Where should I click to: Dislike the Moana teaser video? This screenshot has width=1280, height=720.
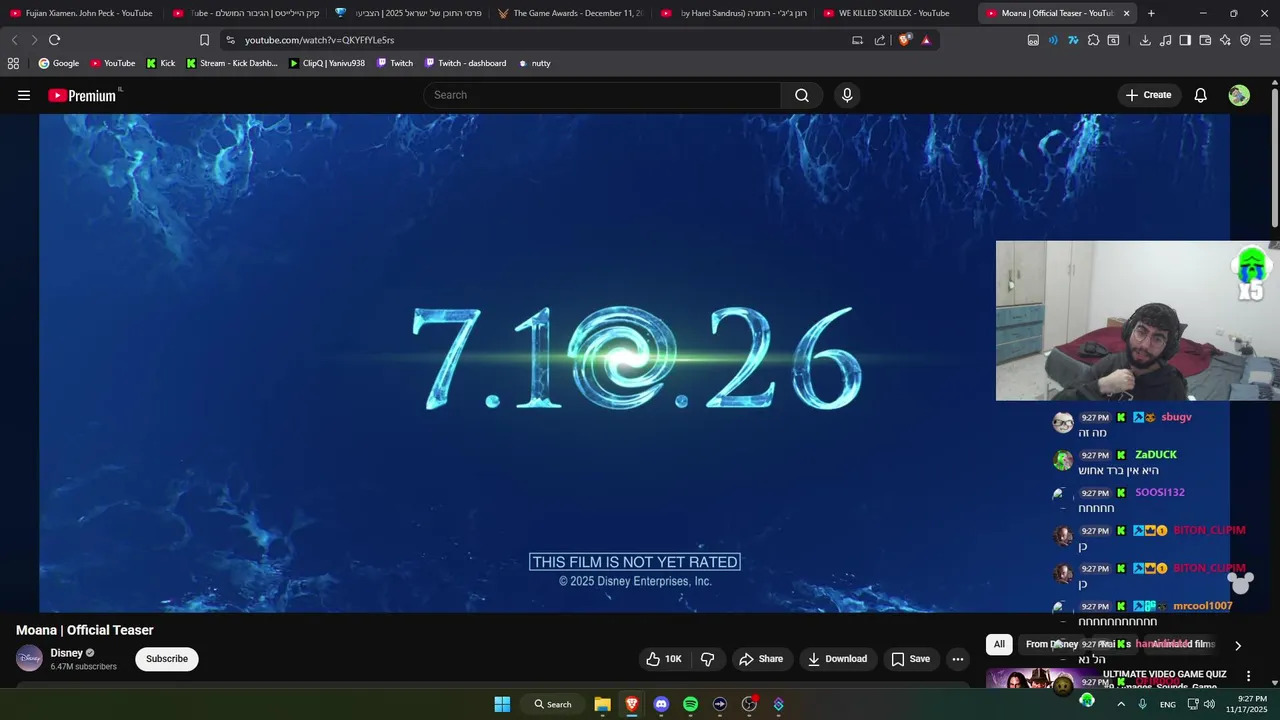pyautogui.click(x=708, y=659)
